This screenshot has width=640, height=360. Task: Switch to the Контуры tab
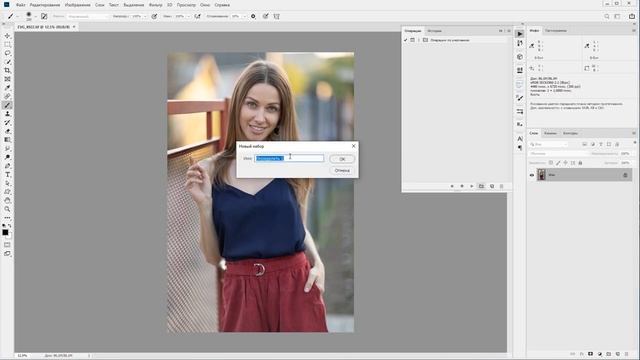click(x=570, y=133)
